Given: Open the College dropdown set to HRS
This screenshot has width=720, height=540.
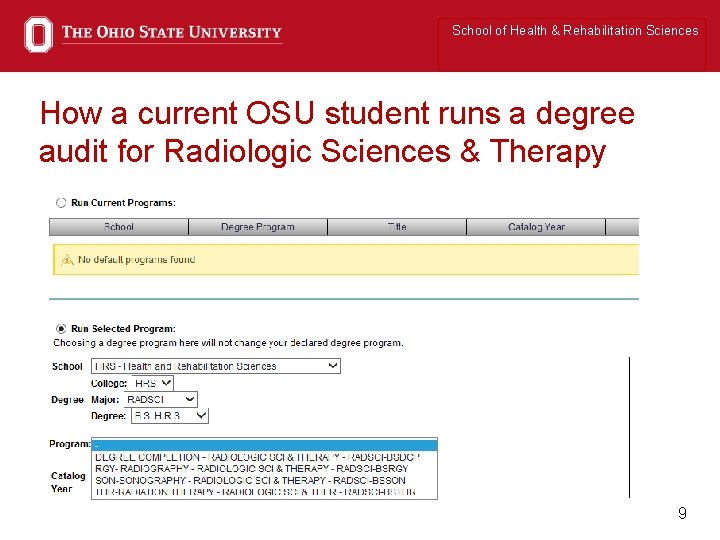Looking at the screenshot, I should click(x=152, y=383).
